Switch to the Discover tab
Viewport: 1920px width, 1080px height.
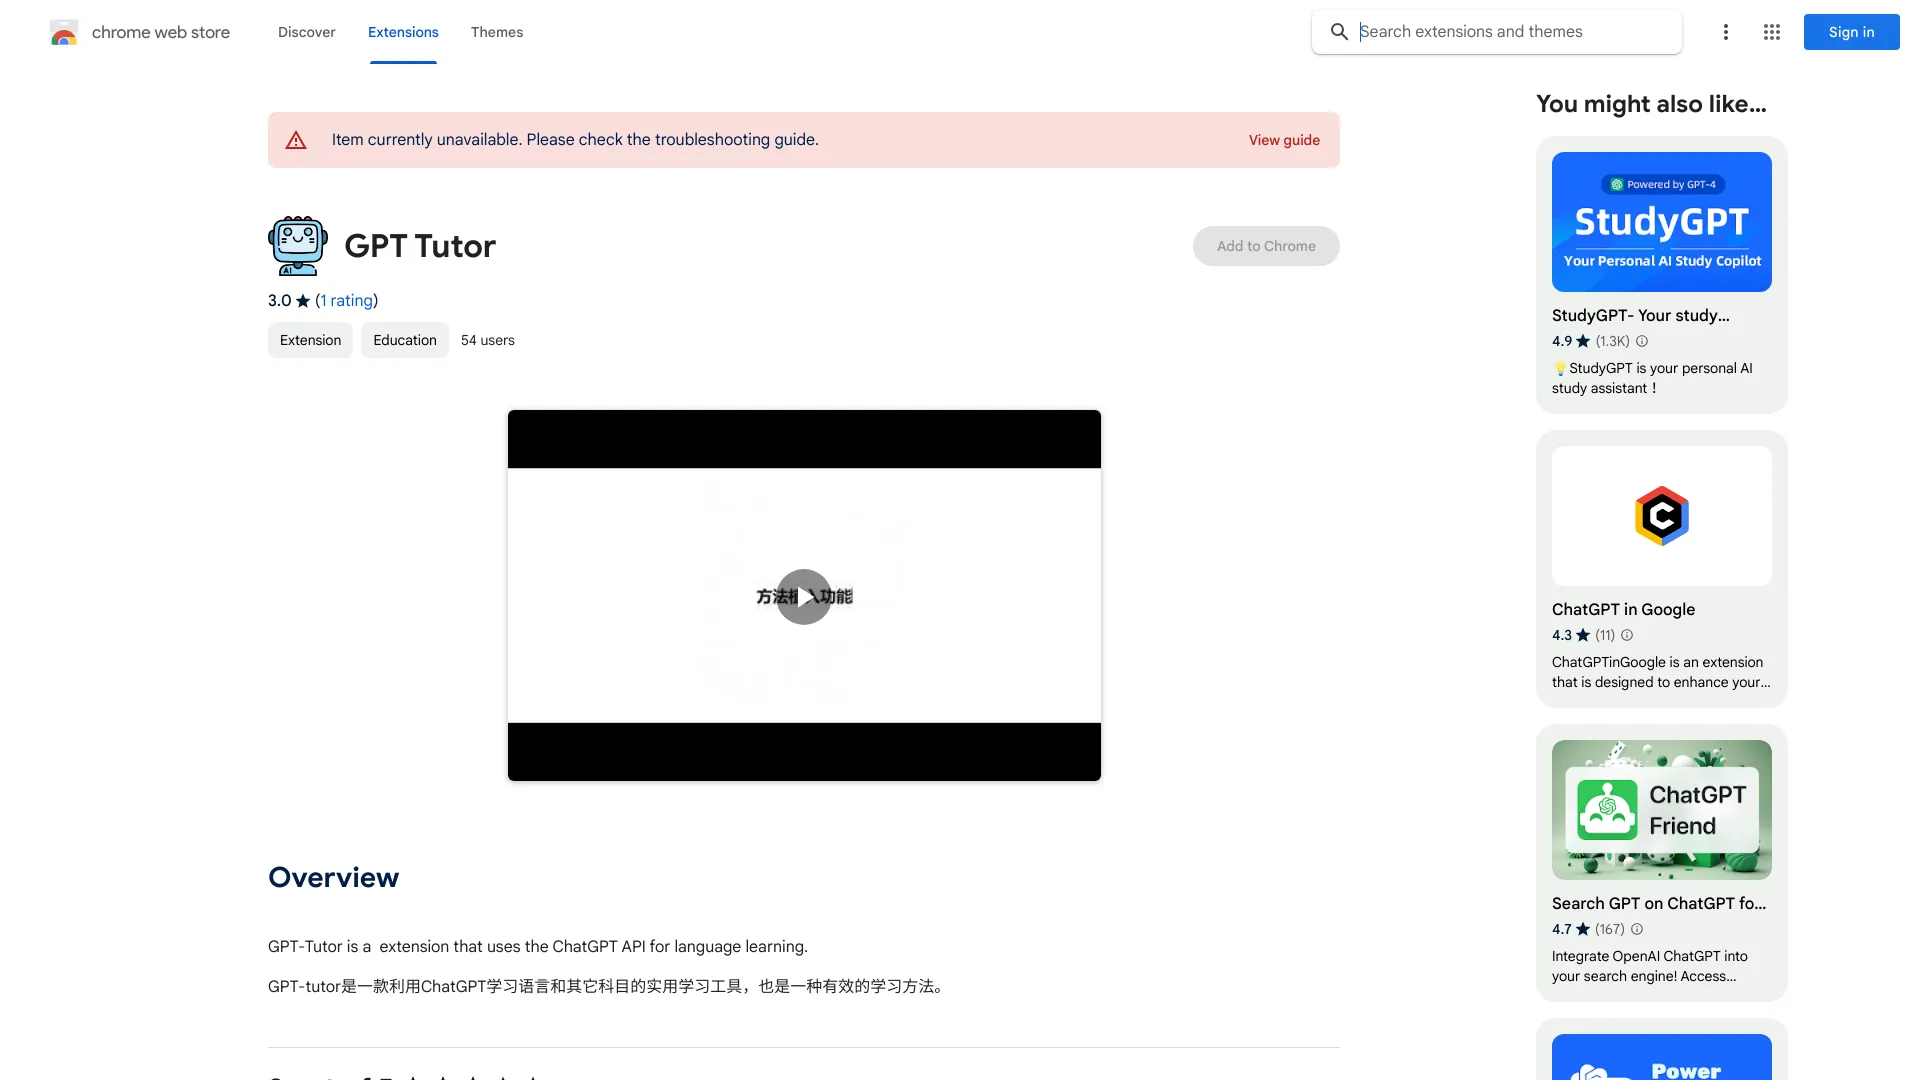coord(306,32)
